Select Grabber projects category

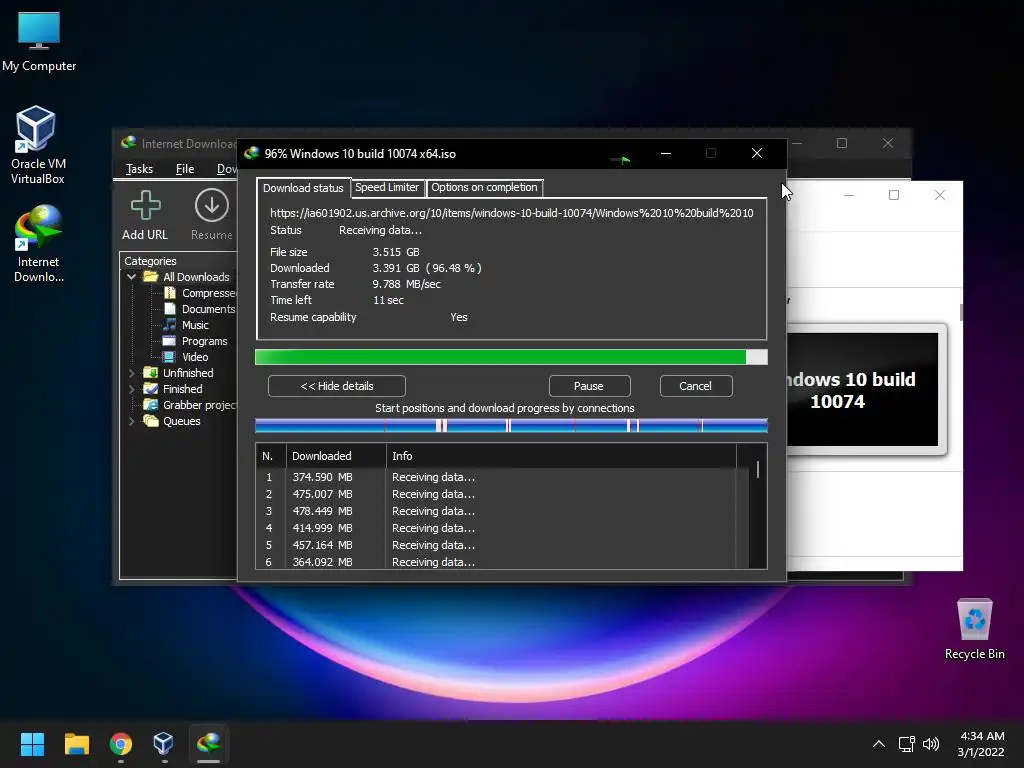(190, 405)
